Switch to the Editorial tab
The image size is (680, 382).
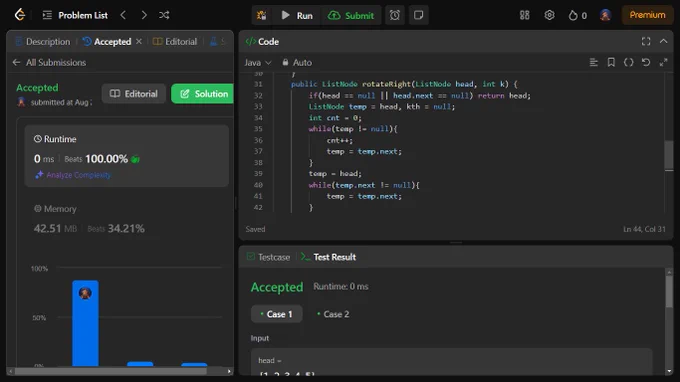[175, 42]
